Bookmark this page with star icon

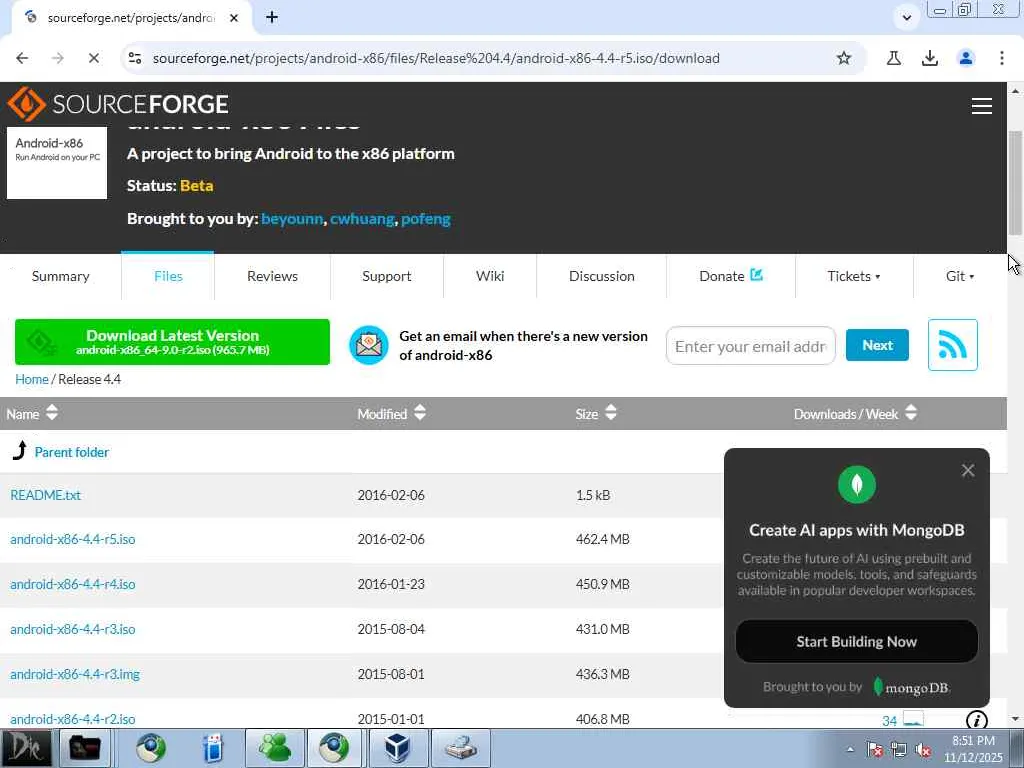coord(844,58)
